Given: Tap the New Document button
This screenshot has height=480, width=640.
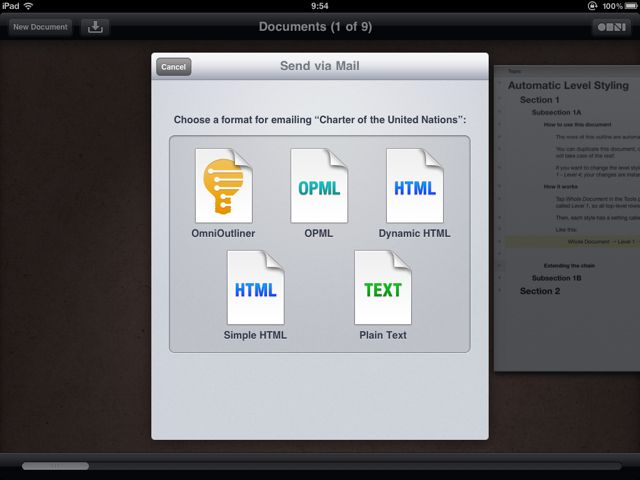Looking at the screenshot, I should point(40,27).
